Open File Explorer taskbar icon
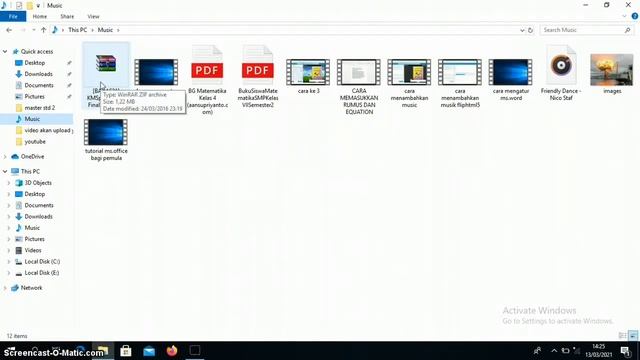Screen dimensions: 640x360 pyautogui.click(x=103, y=351)
